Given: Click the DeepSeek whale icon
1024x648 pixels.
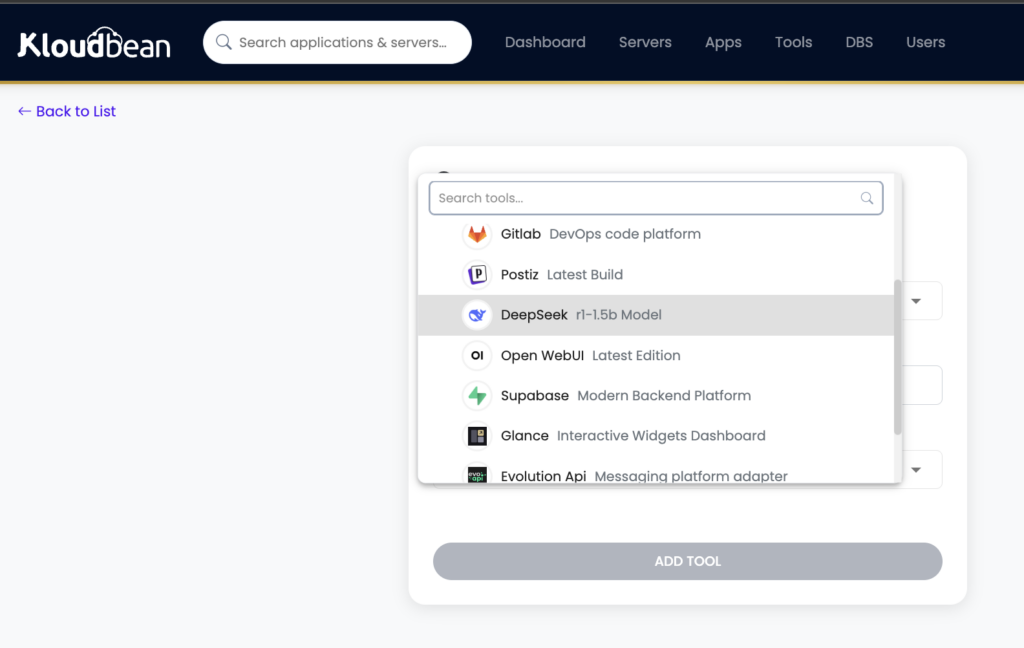Looking at the screenshot, I should [x=477, y=315].
